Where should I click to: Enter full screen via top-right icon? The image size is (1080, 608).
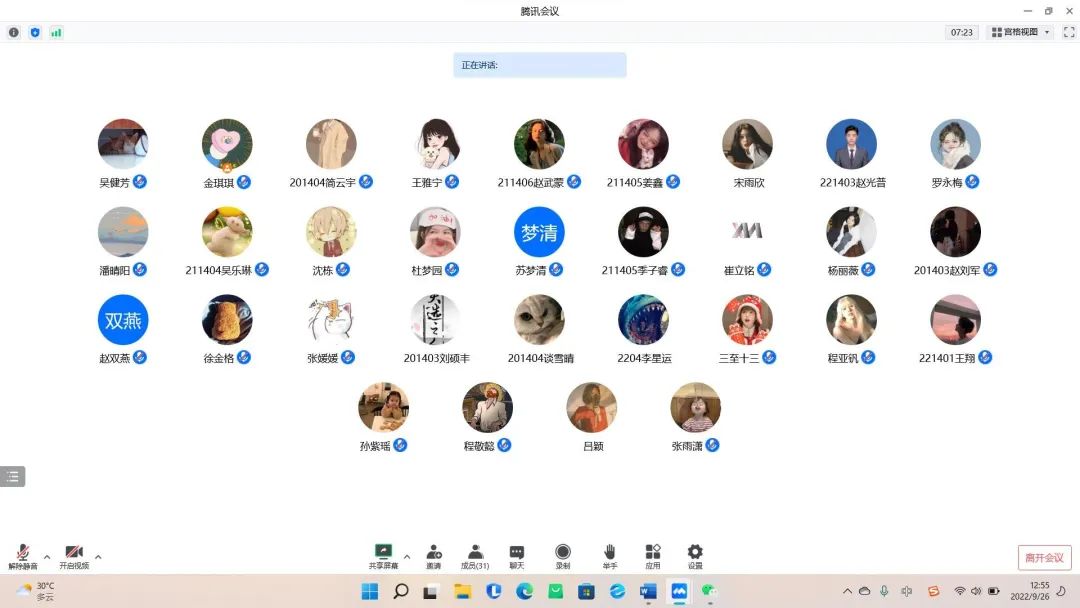pyautogui.click(x=1068, y=32)
